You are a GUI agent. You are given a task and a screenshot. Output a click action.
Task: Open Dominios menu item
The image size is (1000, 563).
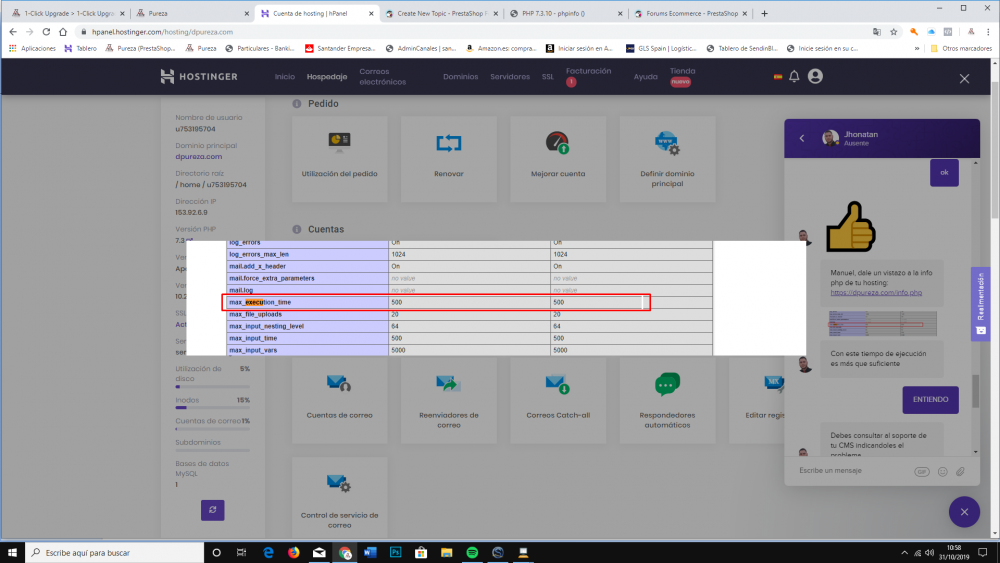[460, 77]
